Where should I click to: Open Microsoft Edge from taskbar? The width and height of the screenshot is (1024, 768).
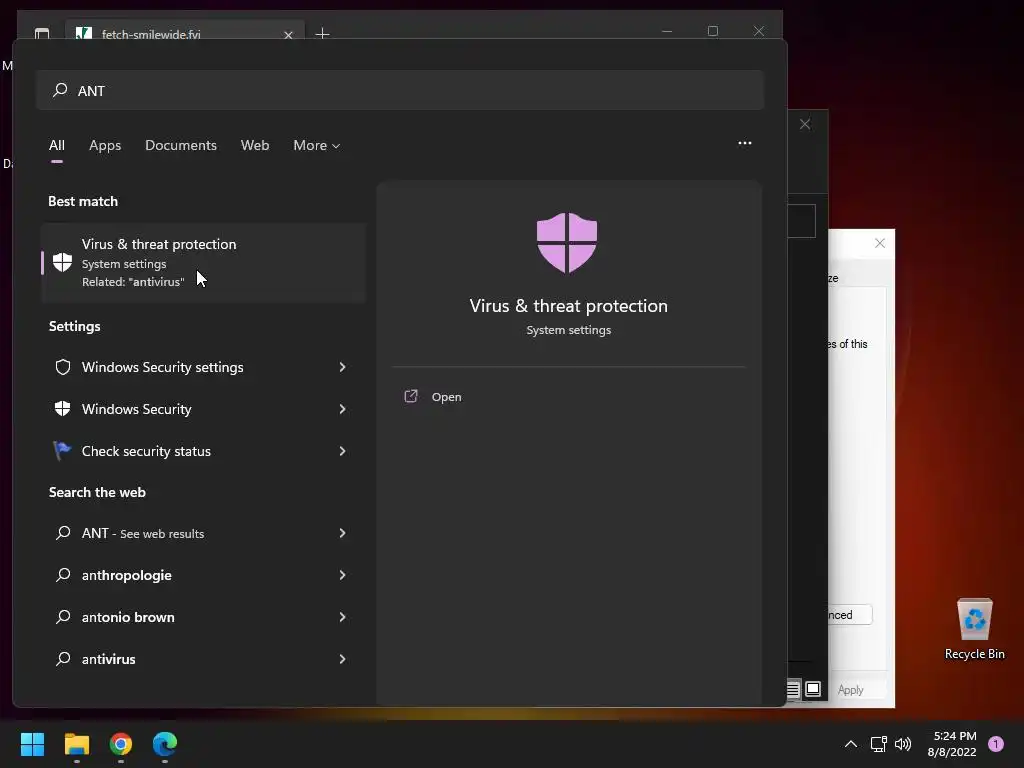(x=165, y=744)
